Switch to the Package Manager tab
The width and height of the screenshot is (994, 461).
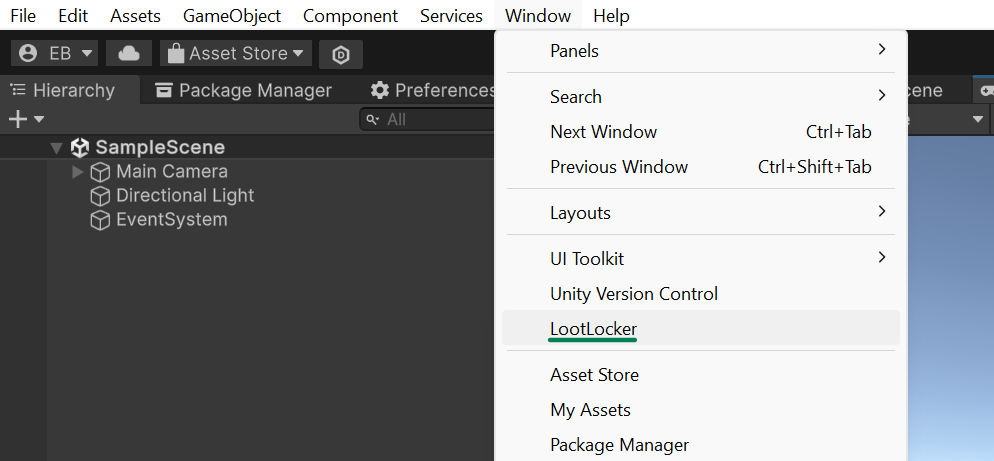243,90
